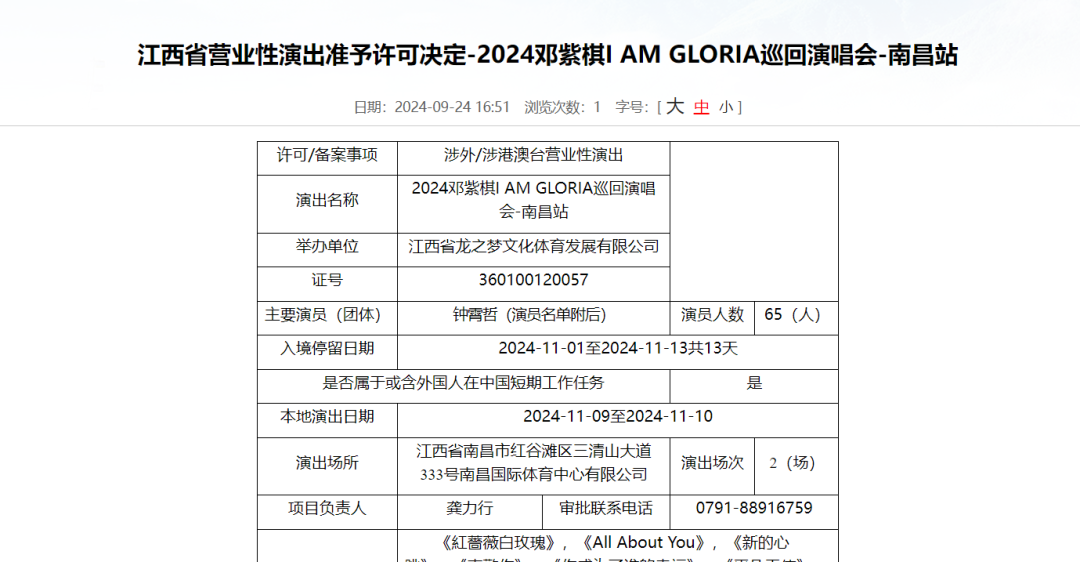The image size is (1080, 562).
Task: Choose the small font size 小
Action: pos(726,107)
